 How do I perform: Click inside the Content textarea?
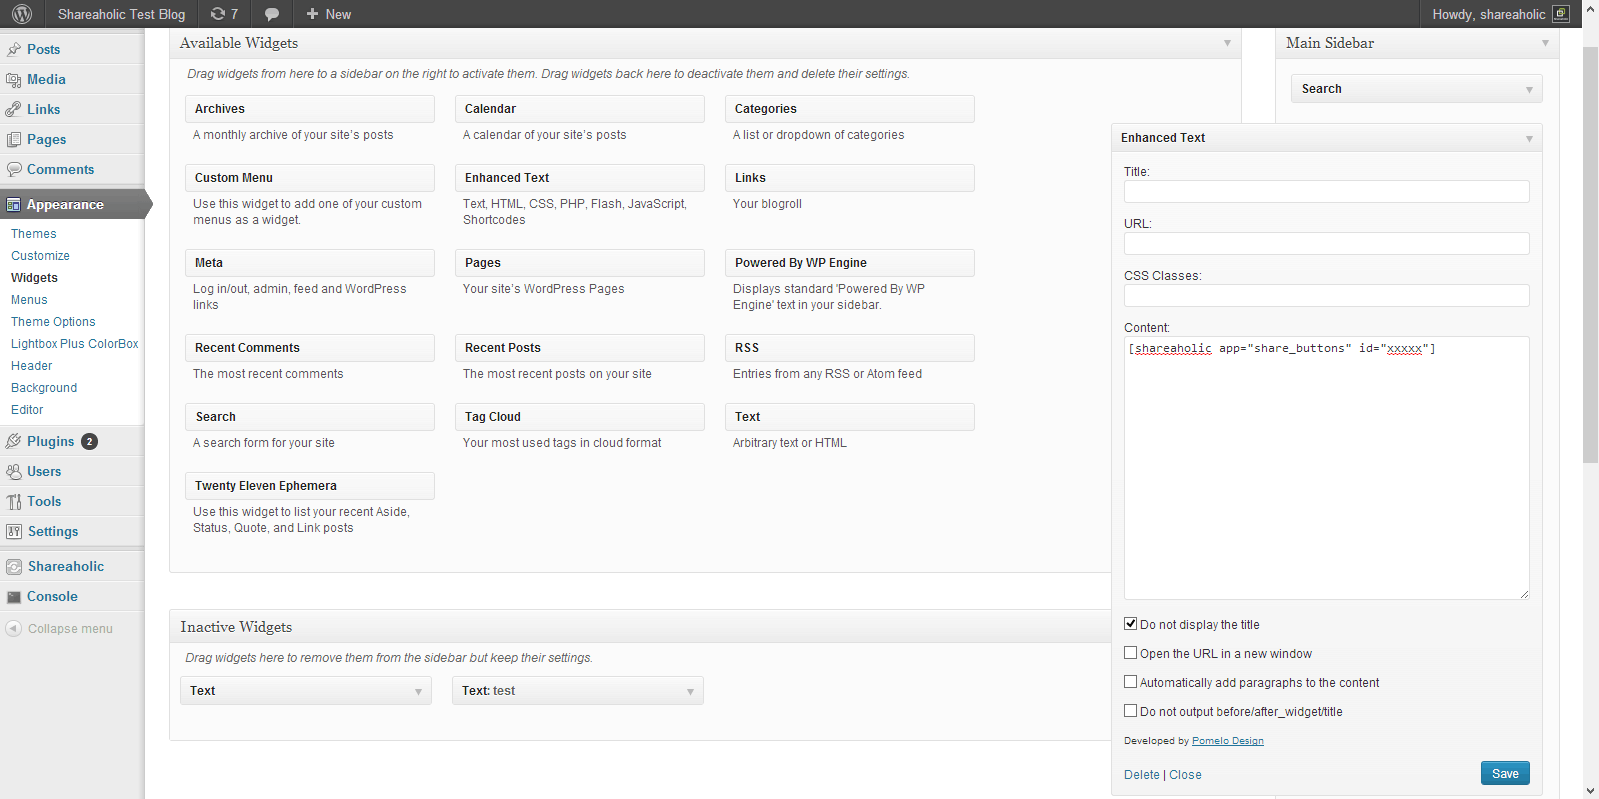coord(1327,468)
